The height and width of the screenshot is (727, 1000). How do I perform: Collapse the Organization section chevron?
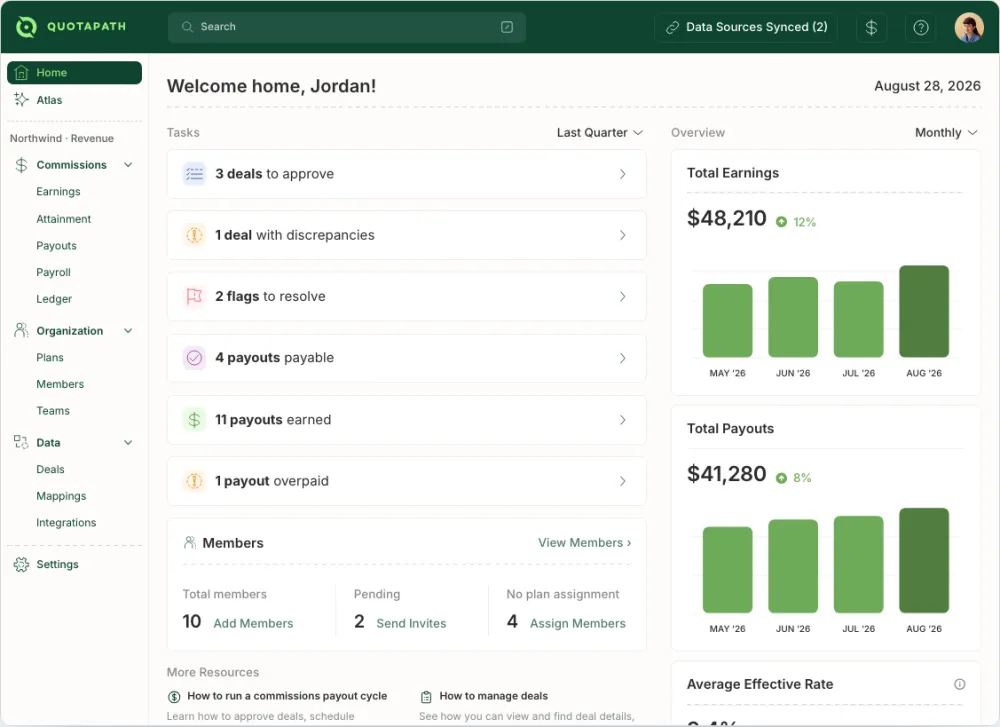128,331
